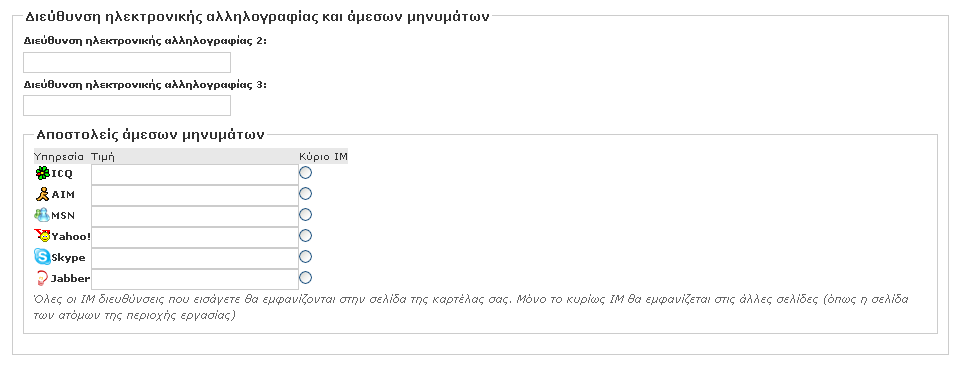The image size is (958, 368).
Task: Click the AIM running man icon
Action: click(42, 194)
